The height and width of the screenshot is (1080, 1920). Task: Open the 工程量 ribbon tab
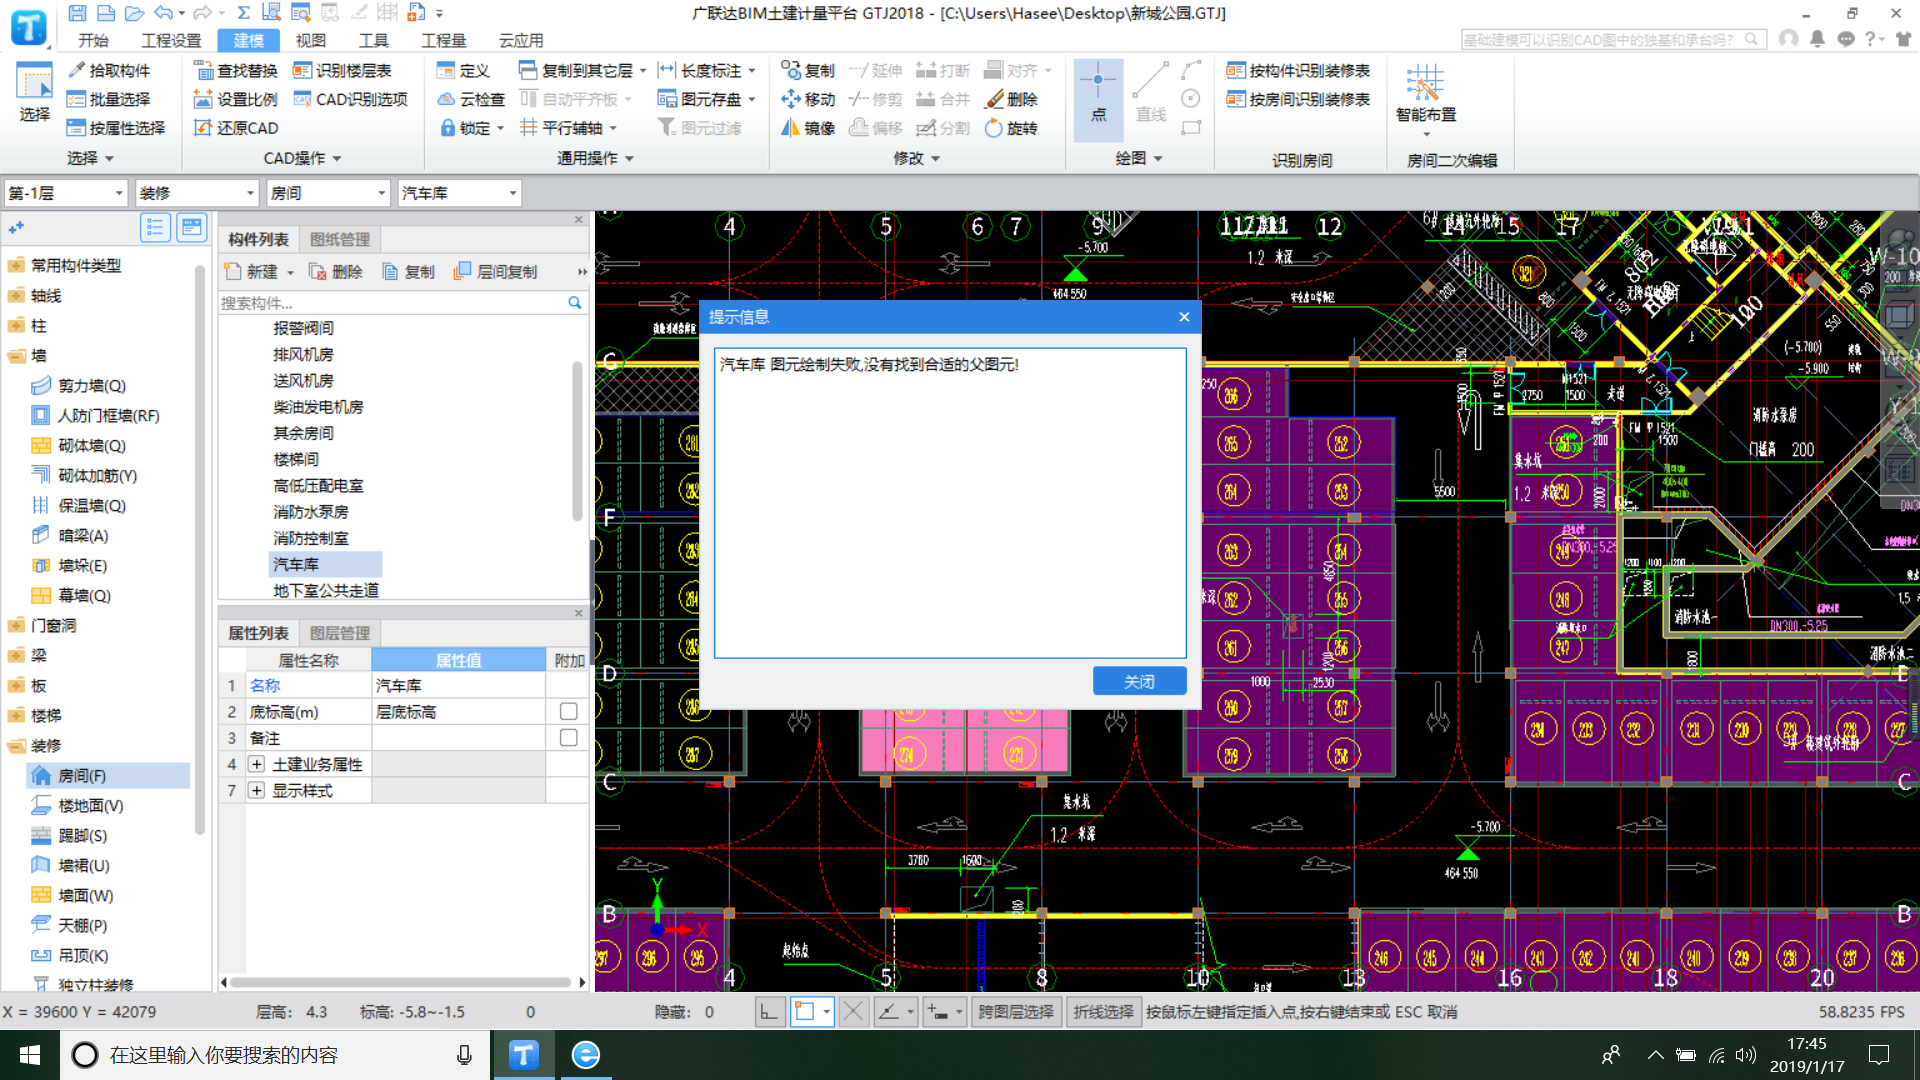click(443, 40)
